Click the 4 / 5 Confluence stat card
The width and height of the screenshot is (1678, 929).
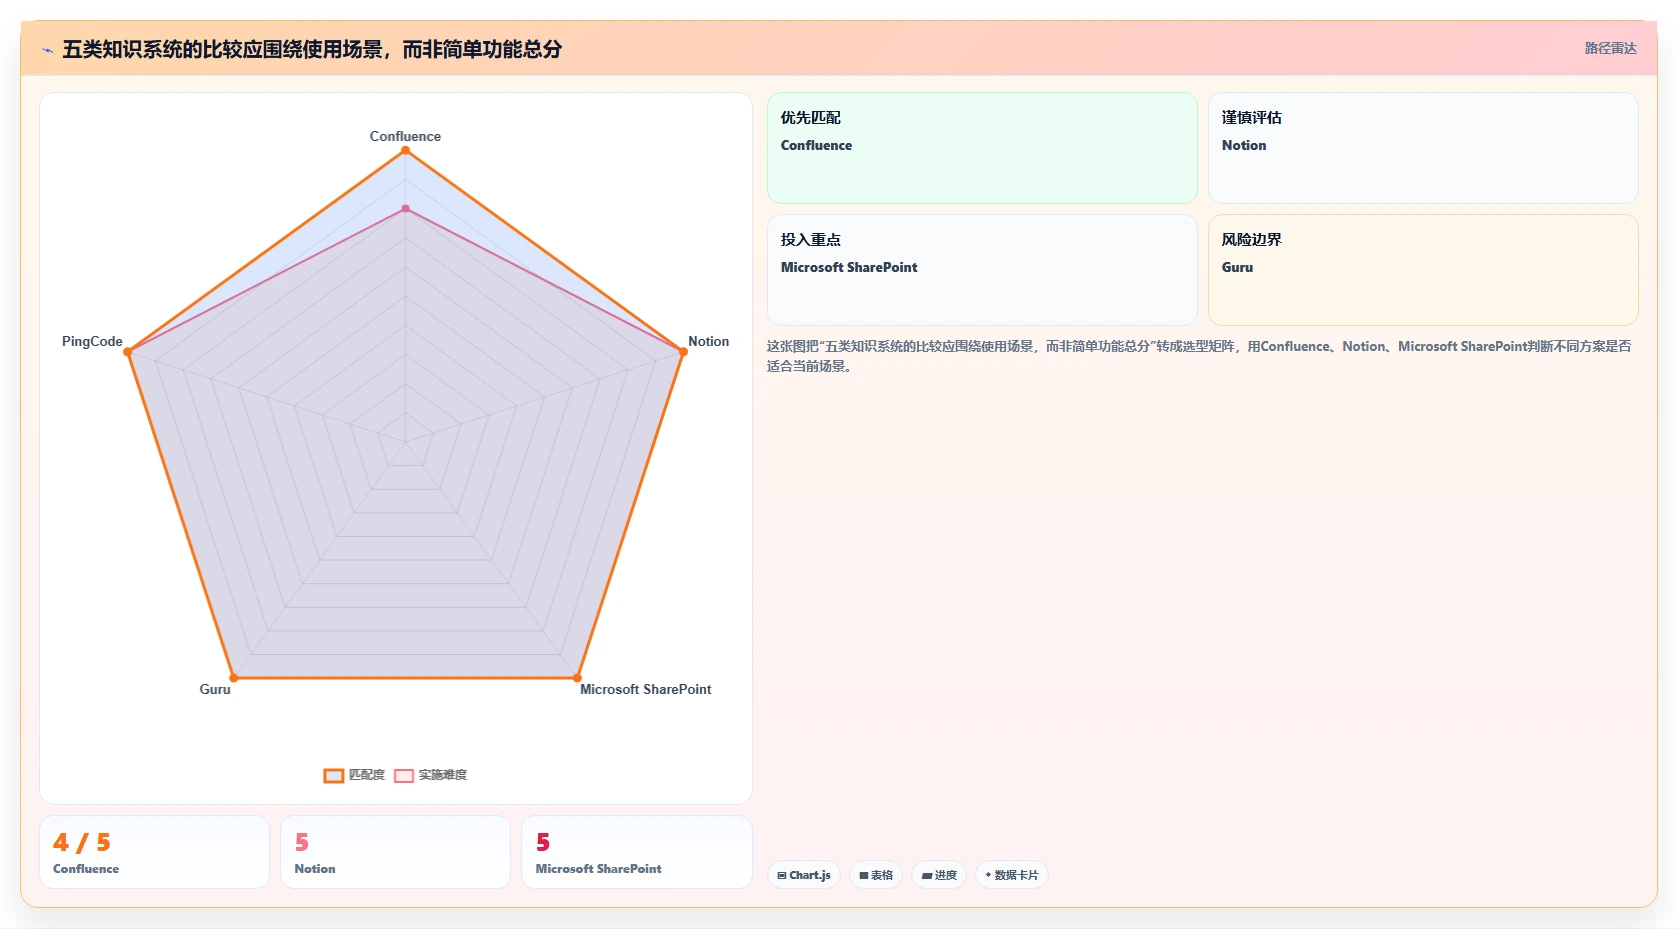click(x=154, y=852)
